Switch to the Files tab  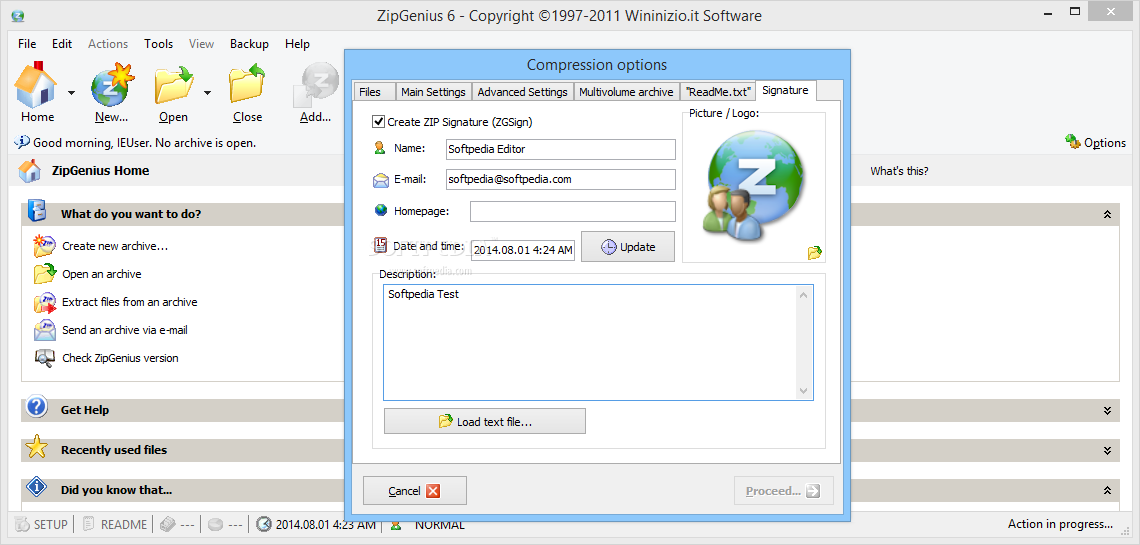(x=374, y=92)
